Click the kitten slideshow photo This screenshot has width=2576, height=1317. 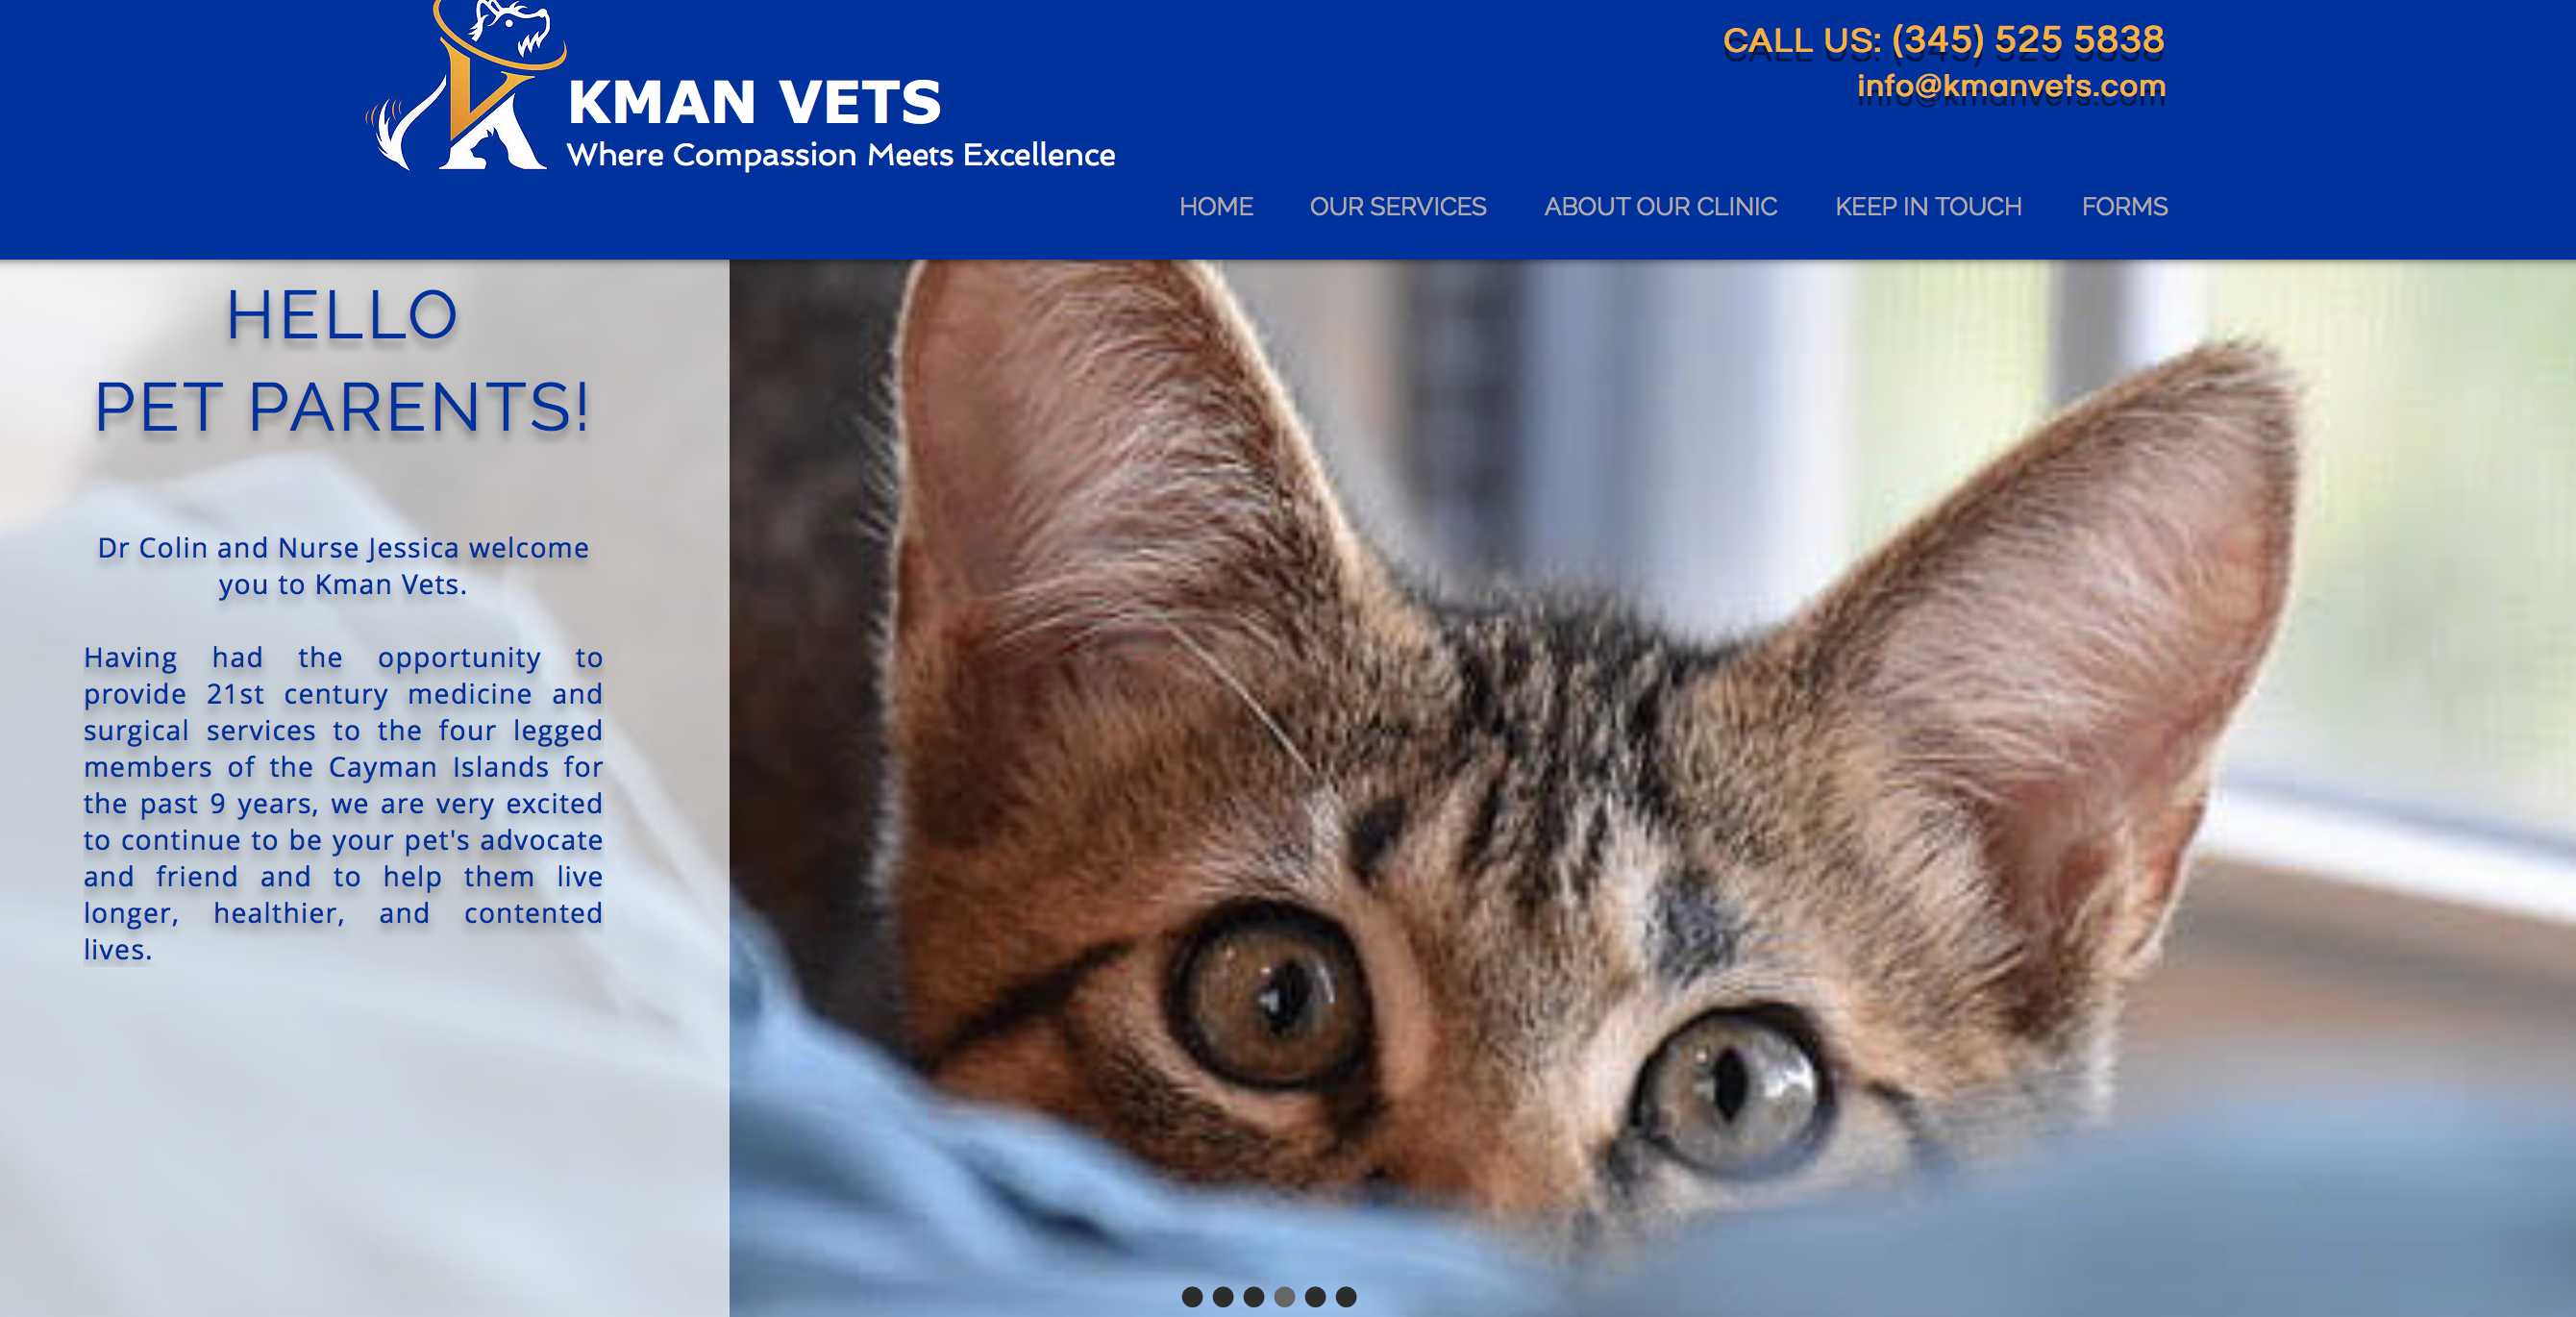coord(1652,788)
